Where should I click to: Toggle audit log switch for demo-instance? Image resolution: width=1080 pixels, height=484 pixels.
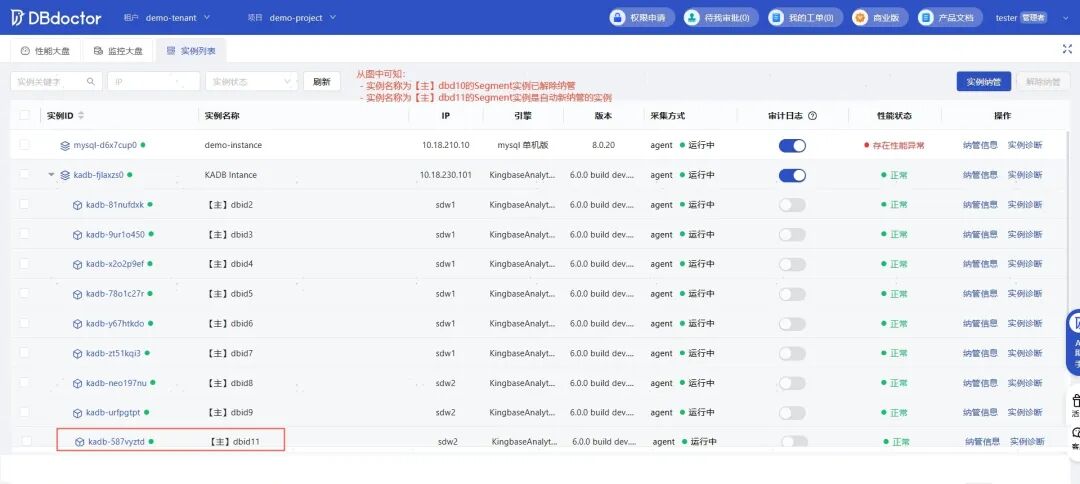(x=792, y=146)
